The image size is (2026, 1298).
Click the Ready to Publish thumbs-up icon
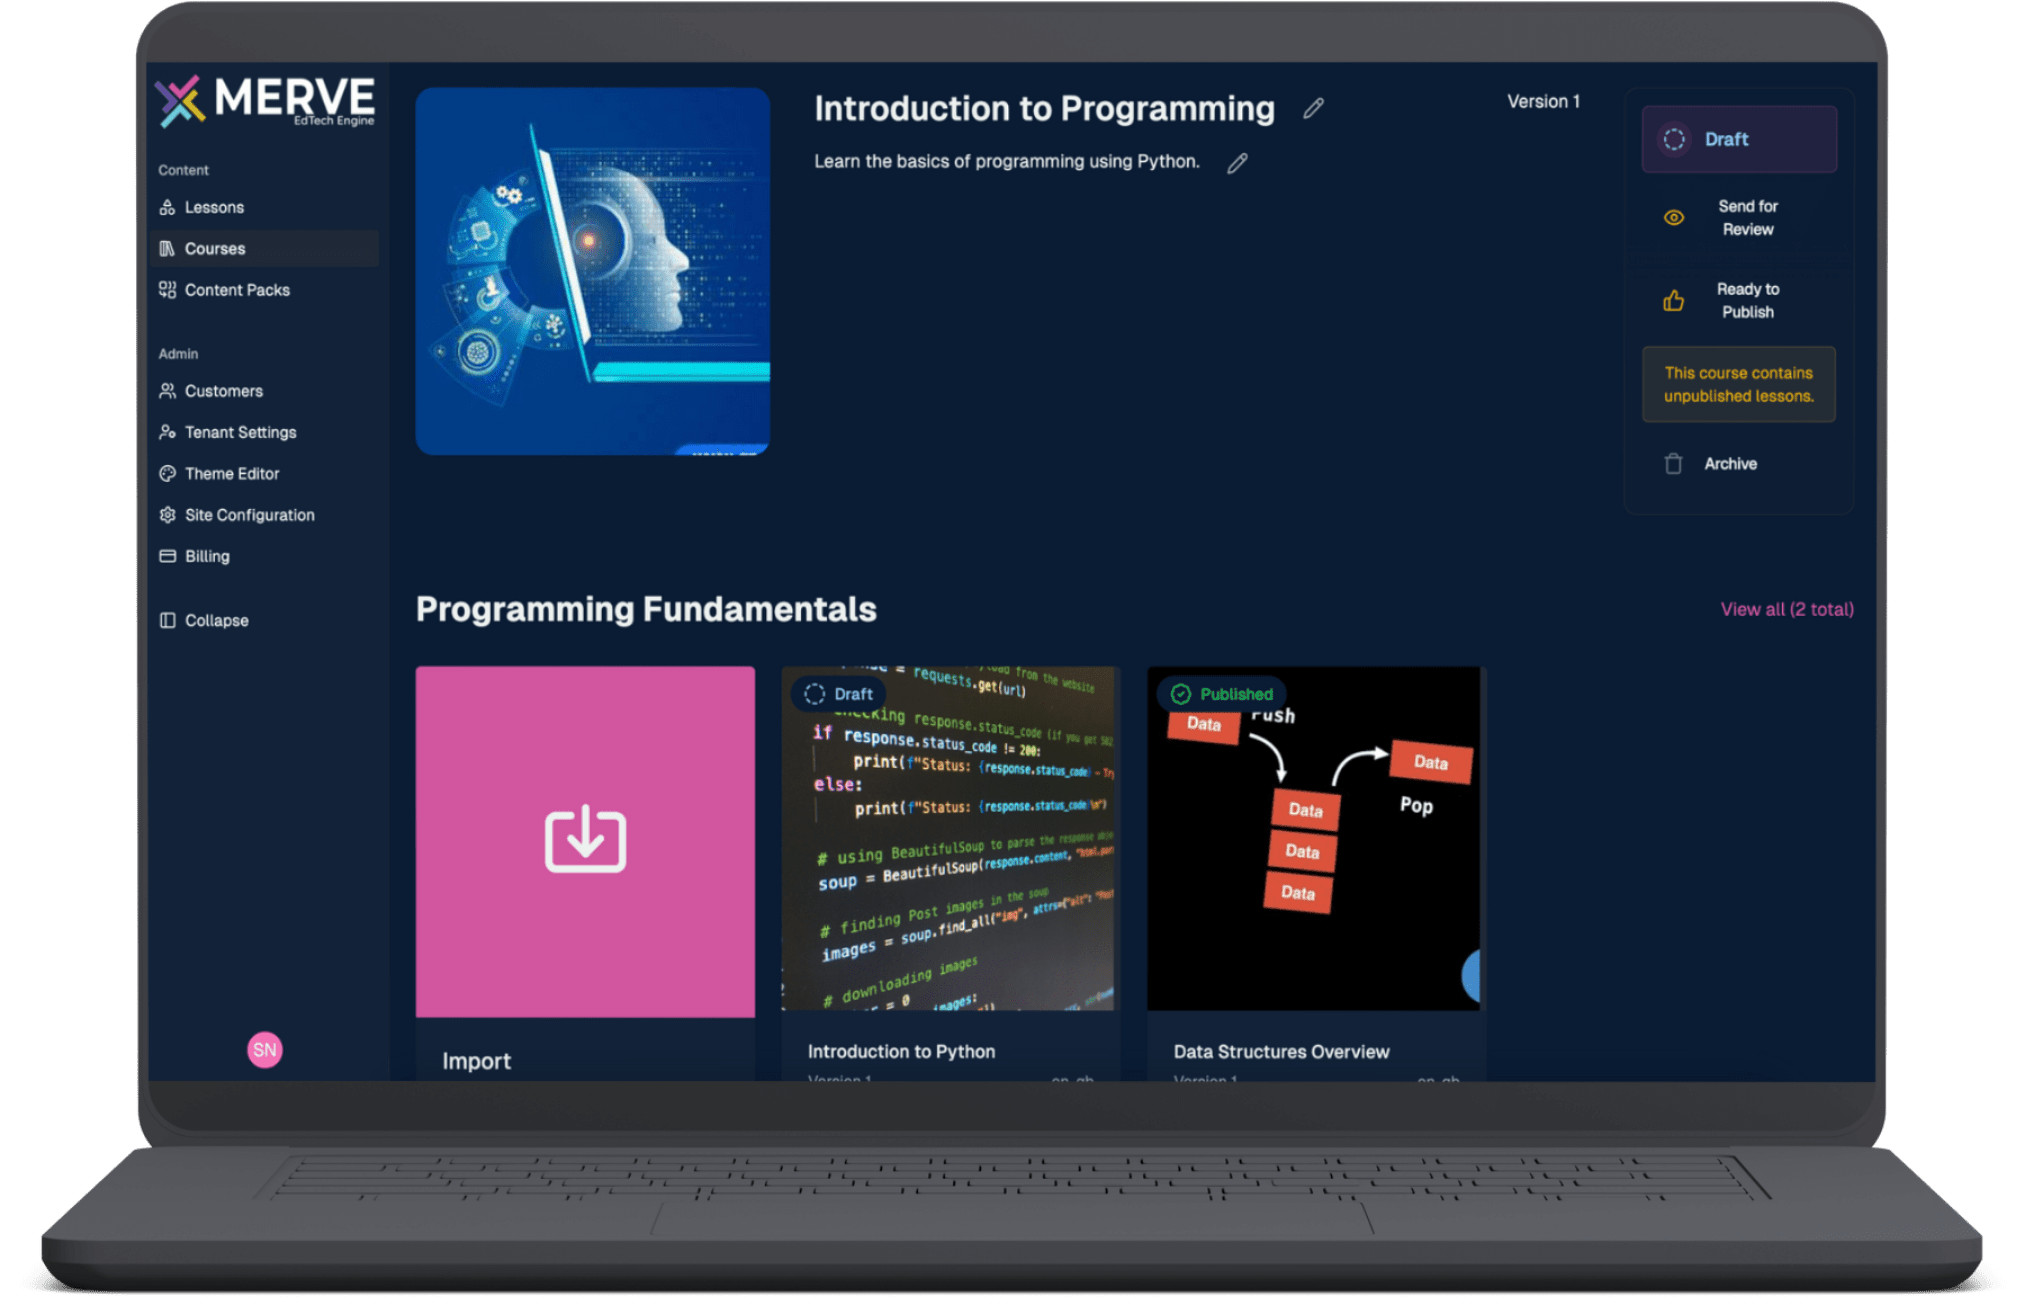tap(1673, 301)
